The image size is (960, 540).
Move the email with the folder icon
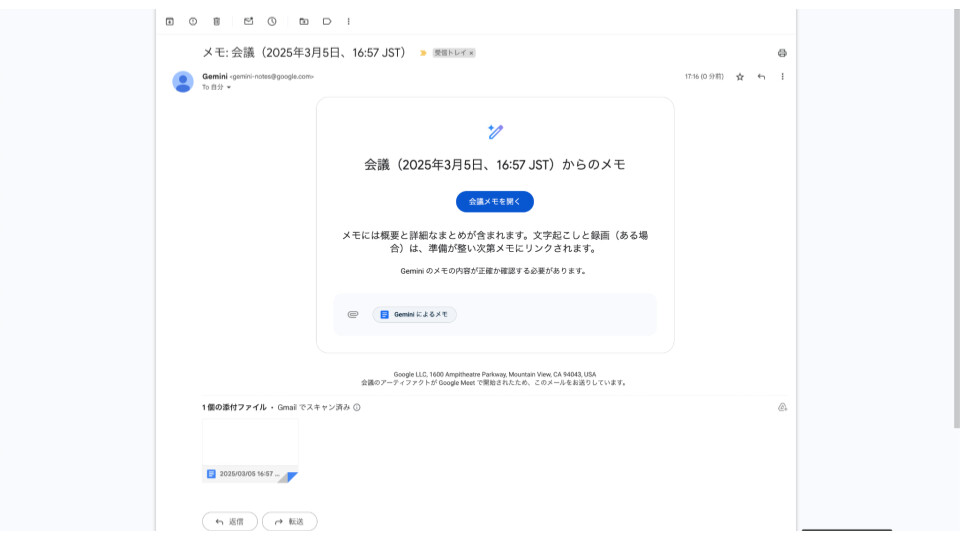304,21
